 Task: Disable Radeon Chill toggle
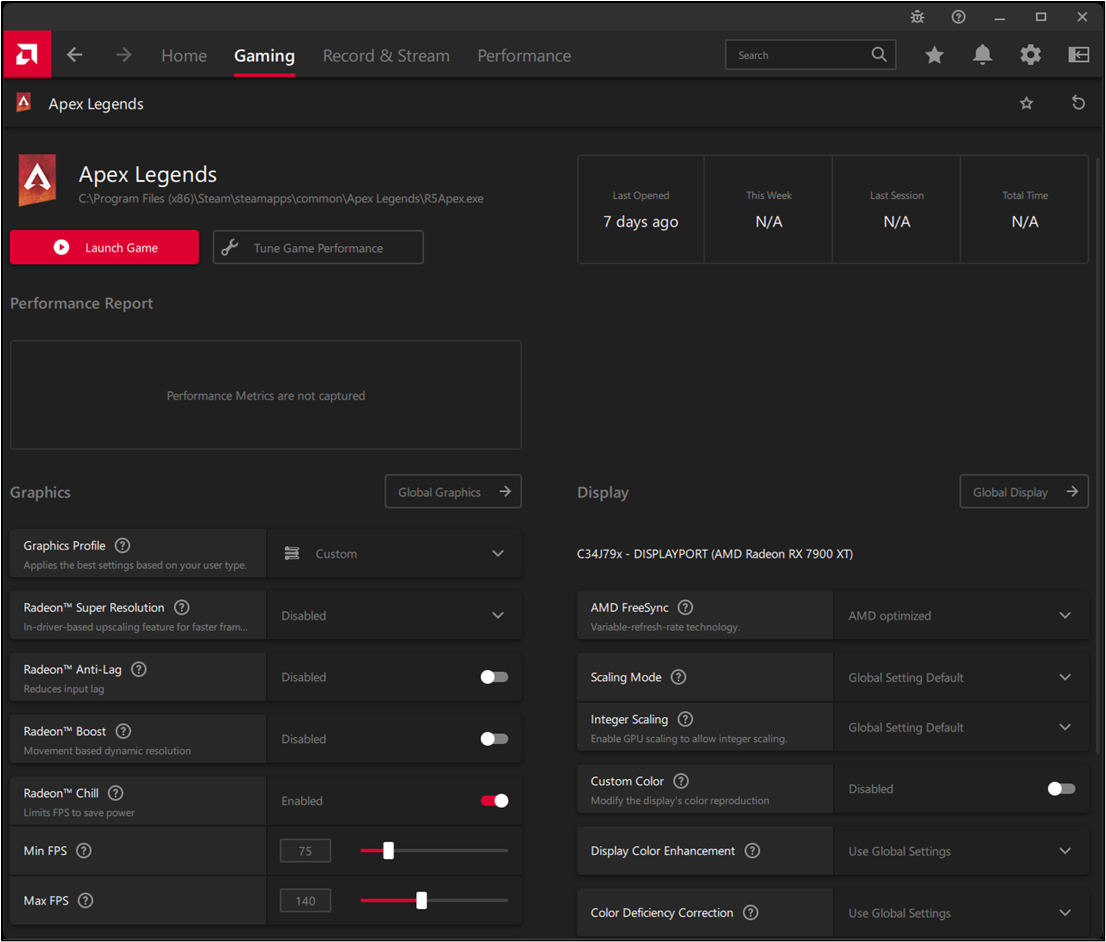click(x=494, y=801)
